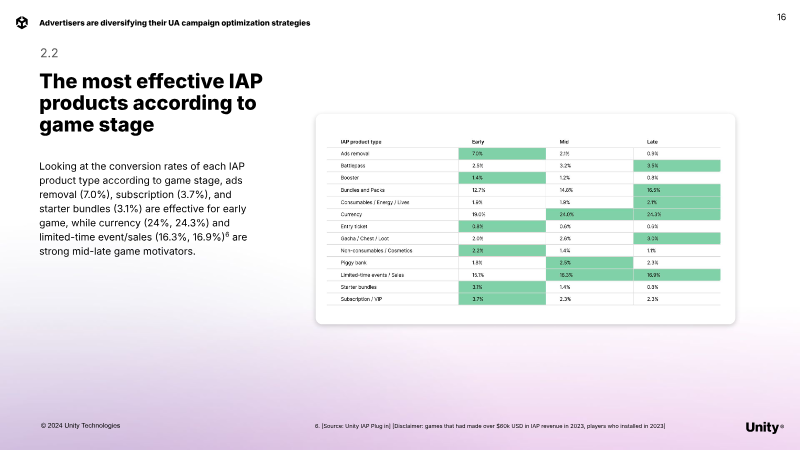Click the section number 2.2
This screenshot has height=450, width=800.
coord(49,52)
